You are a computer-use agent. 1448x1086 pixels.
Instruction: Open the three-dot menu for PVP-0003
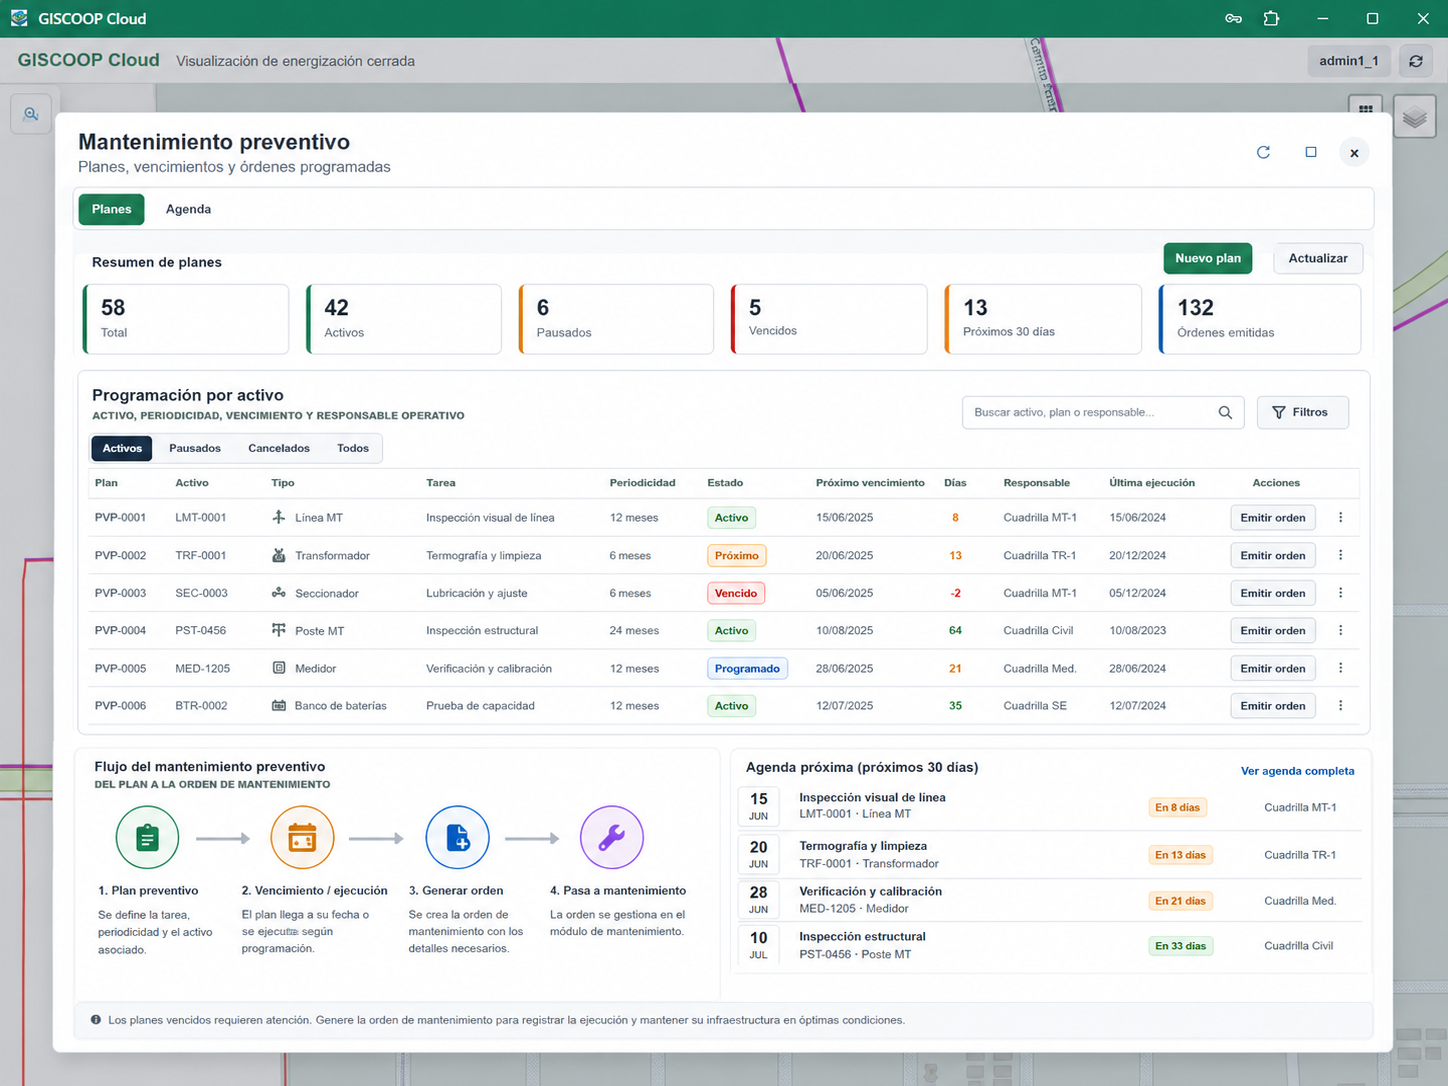(1341, 593)
